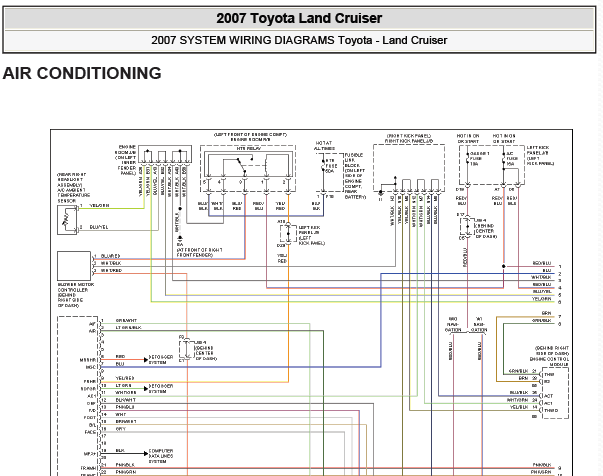Click the 'BRN' label at right connector 7
The height and width of the screenshot is (476, 603).
tap(546, 313)
